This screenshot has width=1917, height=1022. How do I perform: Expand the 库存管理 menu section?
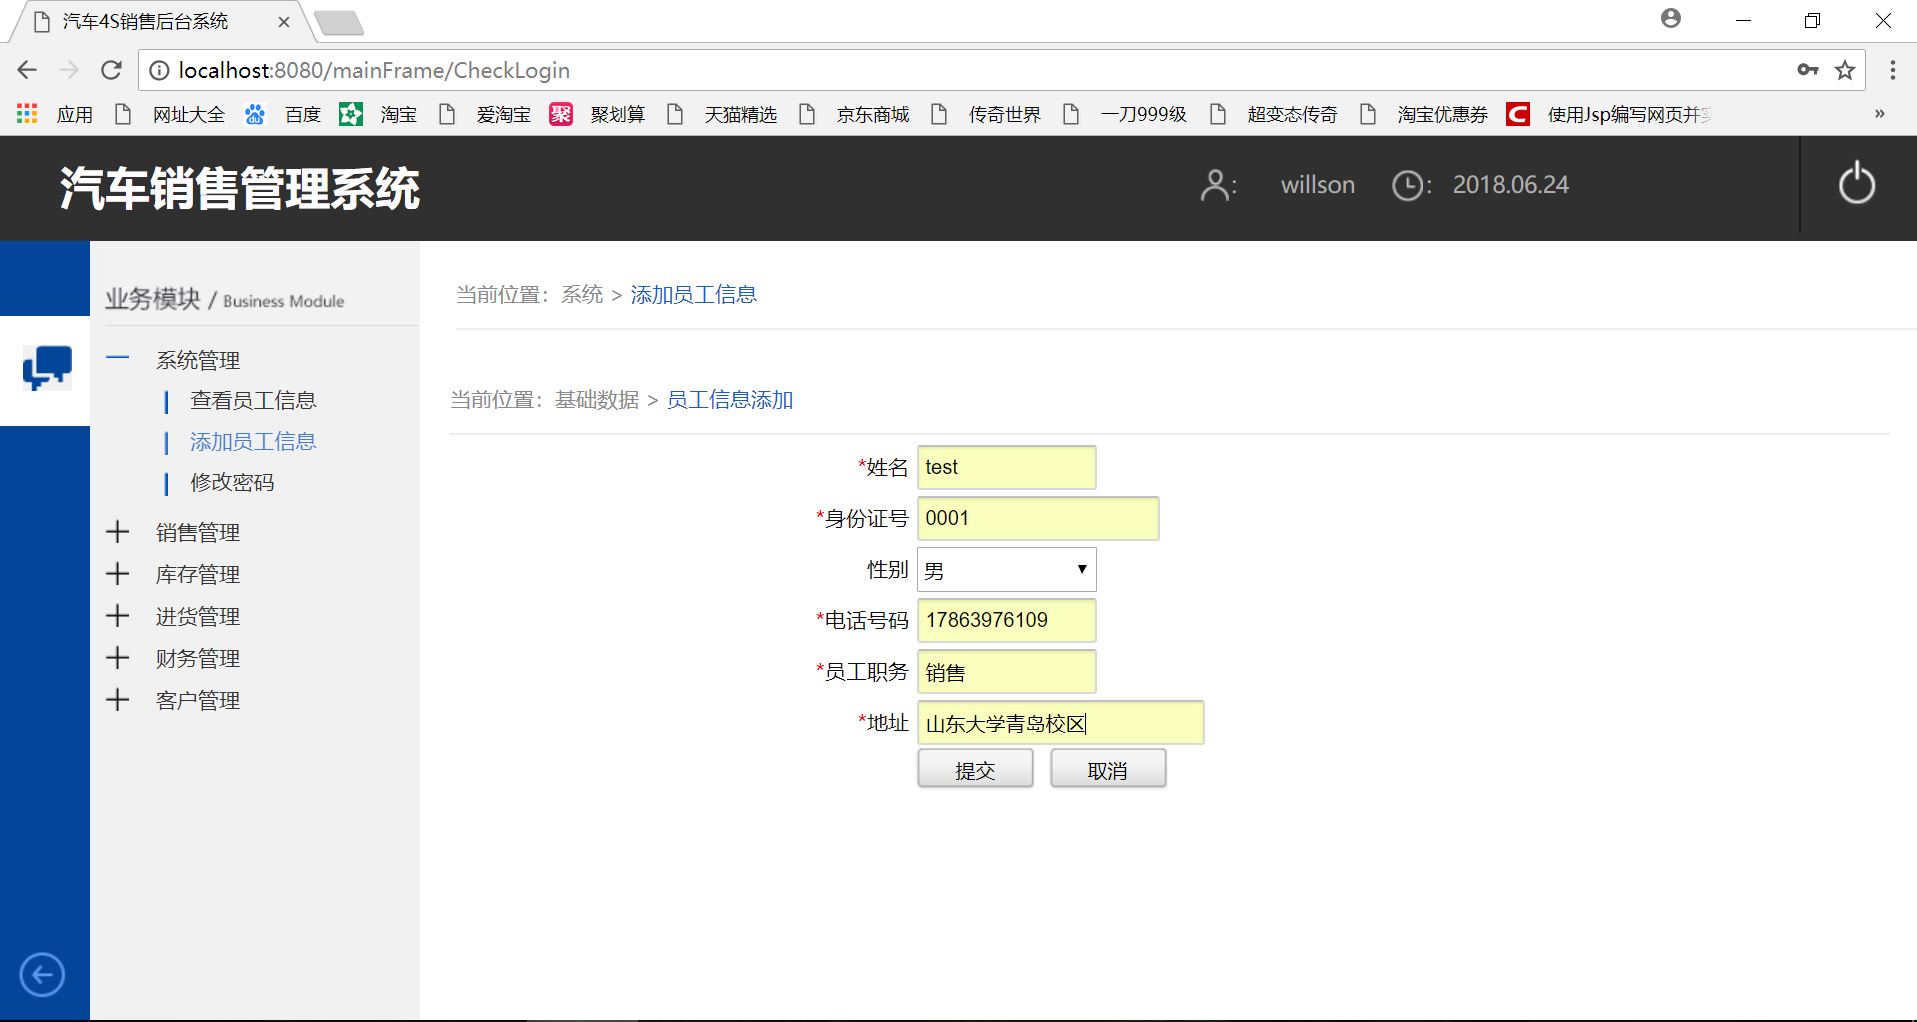pos(118,574)
